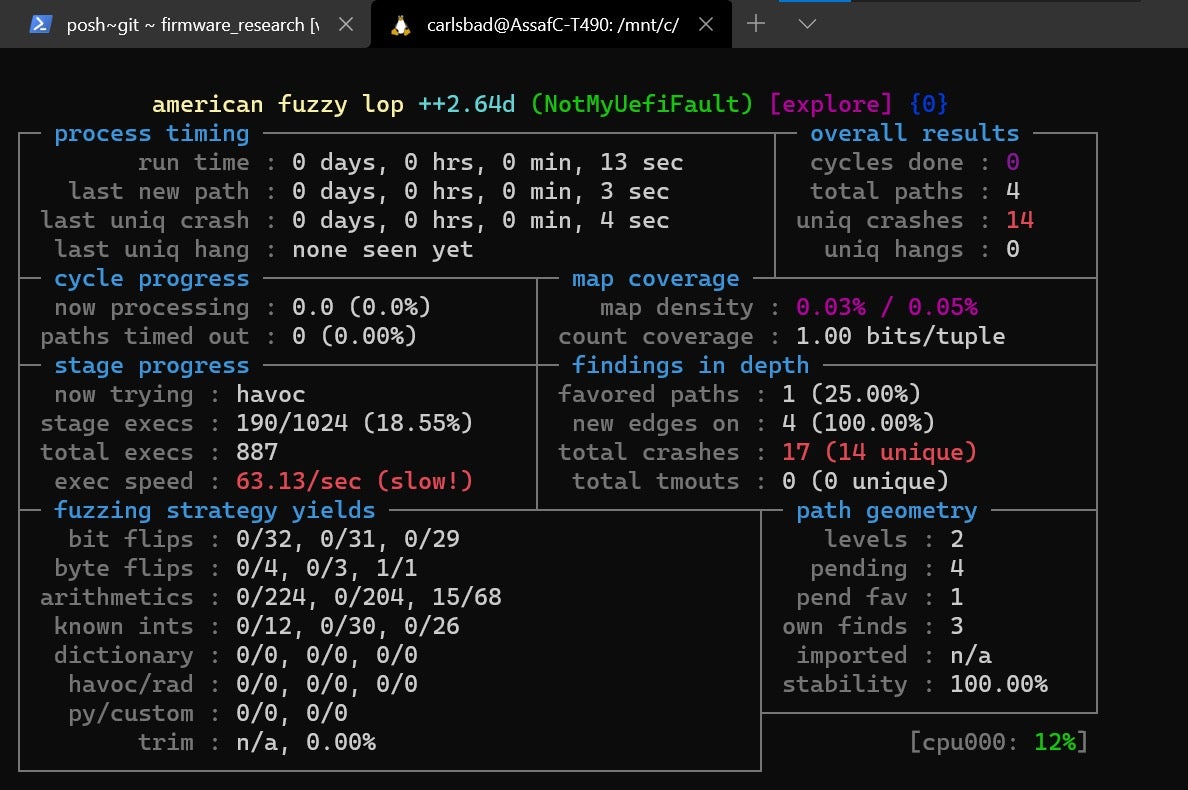
Task: Click the stability 100.00% value
Action: (x=998, y=684)
